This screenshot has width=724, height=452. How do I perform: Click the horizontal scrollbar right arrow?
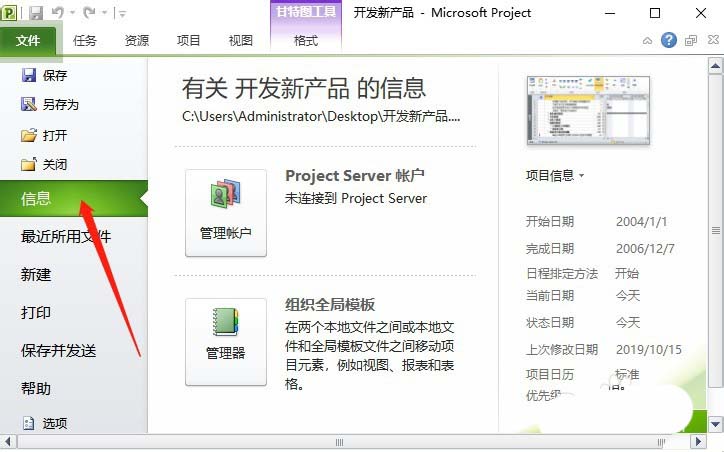click(699, 442)
